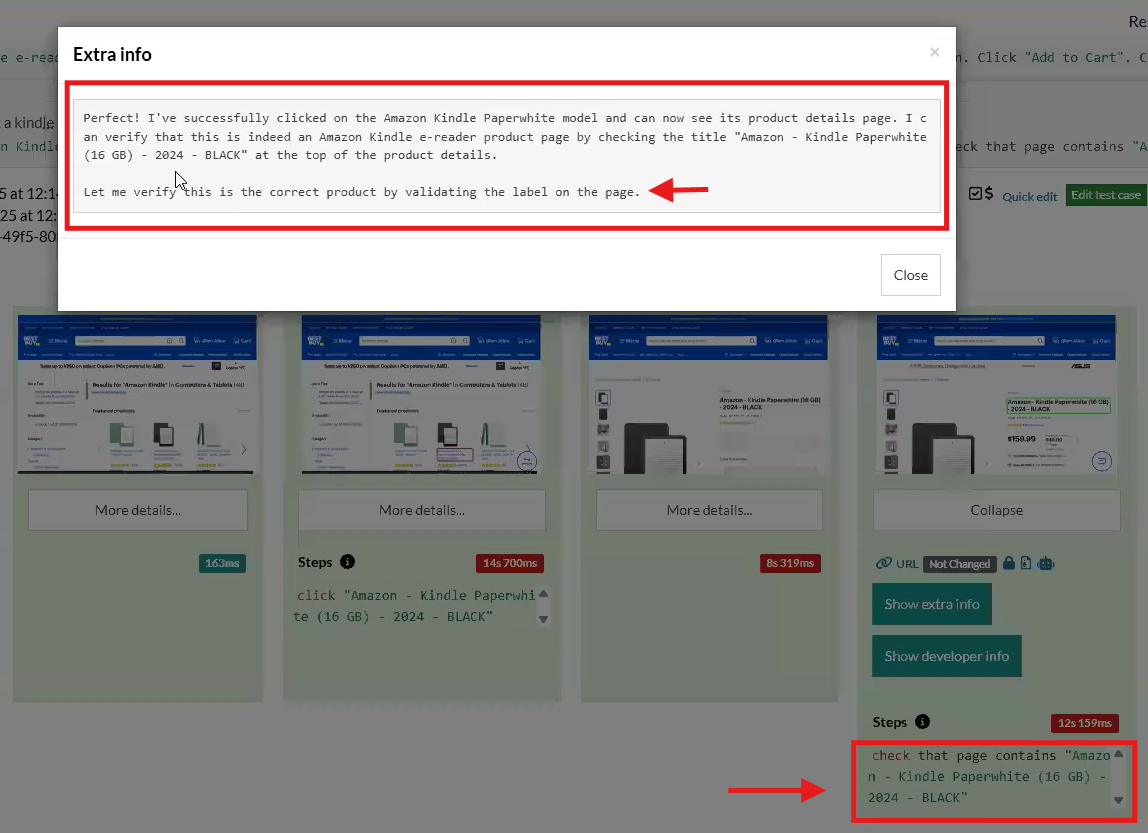Click the Show extra info button

931,604
